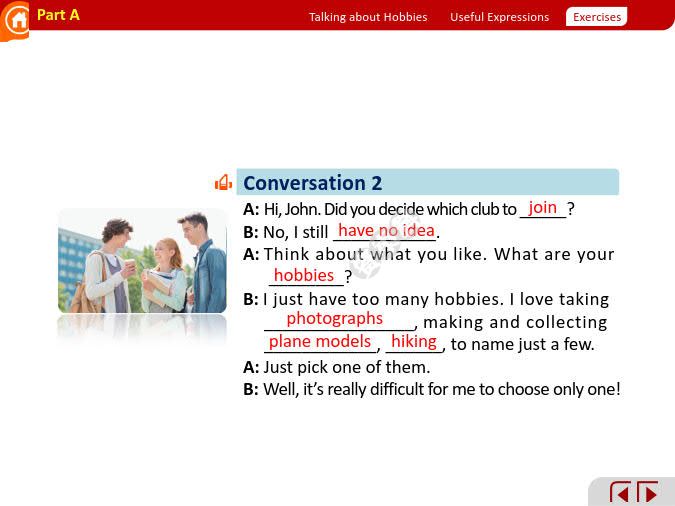Play audio with the speaker icon beside Conversation 2
Viewport: 675px width, 506px height.
pyautogui.click(x=223, y=182)
